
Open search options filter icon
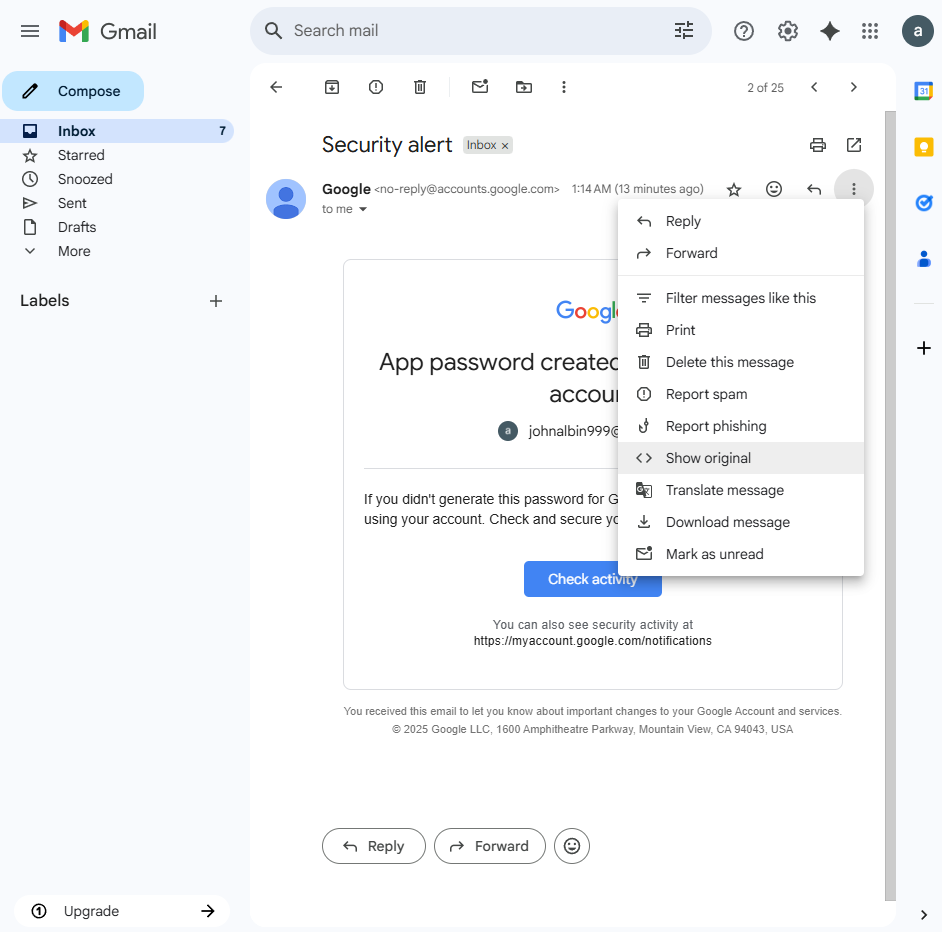(x=684, y=31)
